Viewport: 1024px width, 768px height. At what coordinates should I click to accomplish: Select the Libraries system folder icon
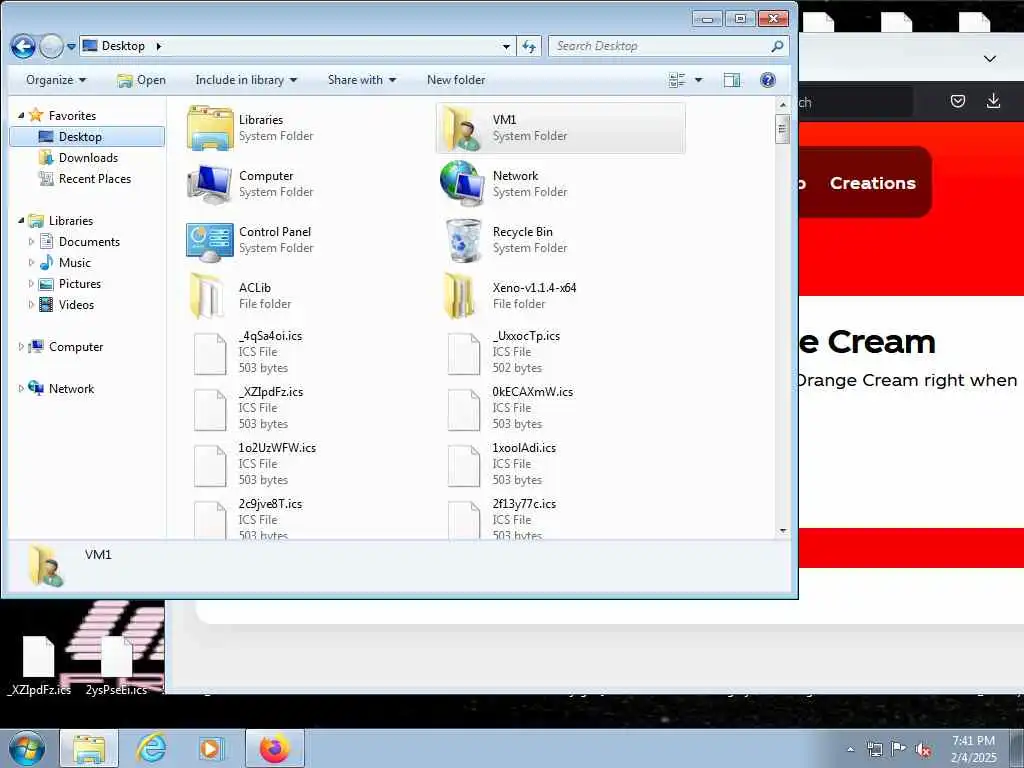coord(210,128)
